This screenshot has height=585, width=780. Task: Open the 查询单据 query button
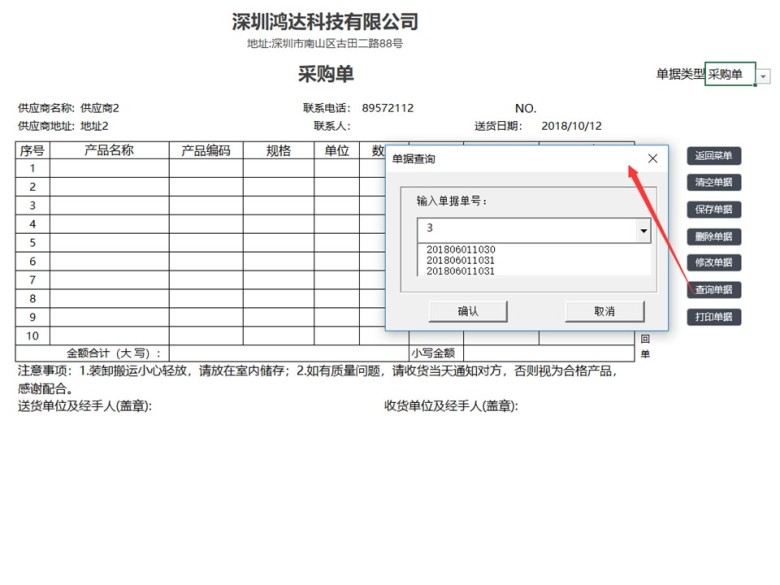click(714, 290)
